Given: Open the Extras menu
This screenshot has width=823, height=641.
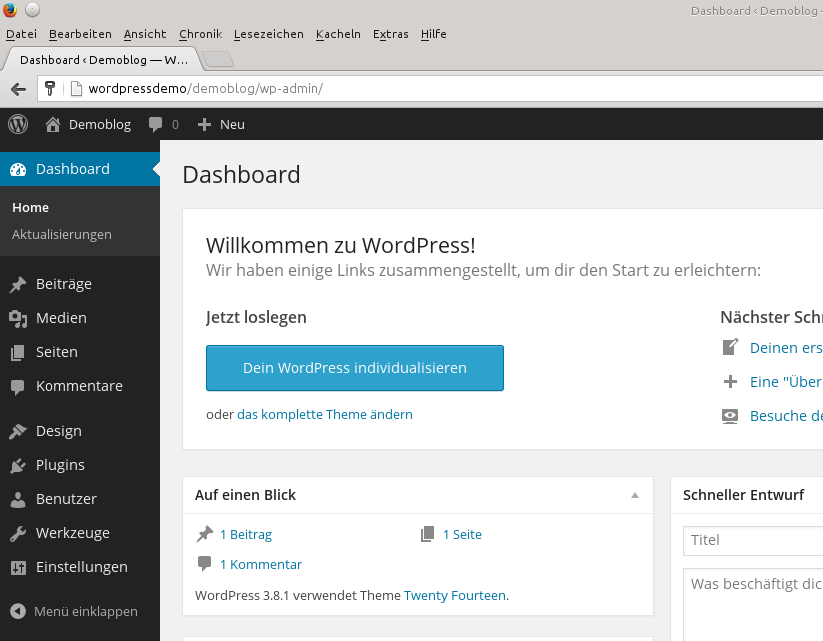Looking at the screenshot, I should pyautogui.click(x=391, y=34).
